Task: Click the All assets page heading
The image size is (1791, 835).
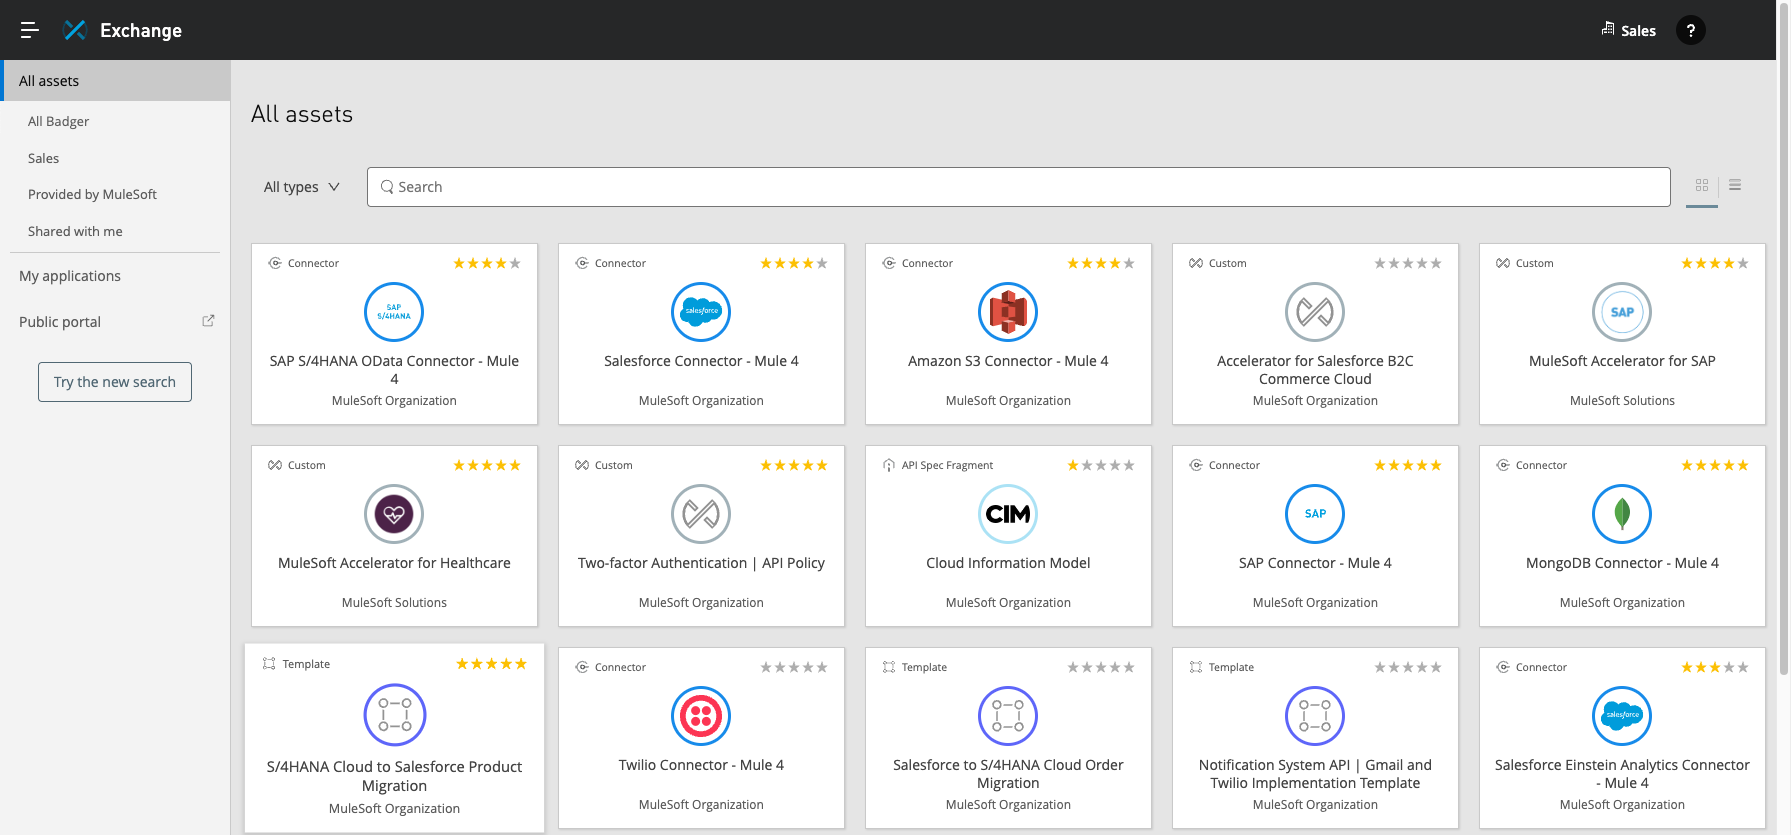Action: (x=302, y=114)
